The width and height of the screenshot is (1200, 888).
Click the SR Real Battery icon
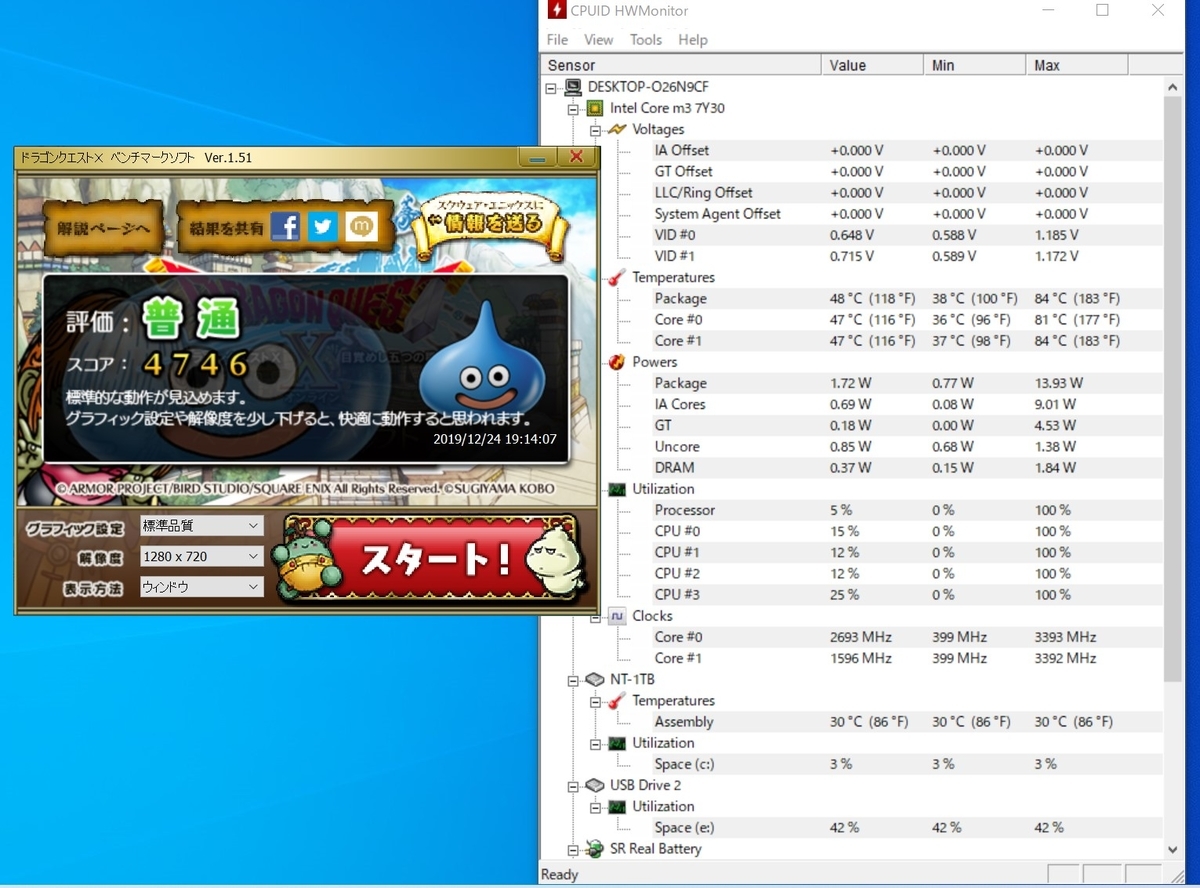tap(595, 849)
